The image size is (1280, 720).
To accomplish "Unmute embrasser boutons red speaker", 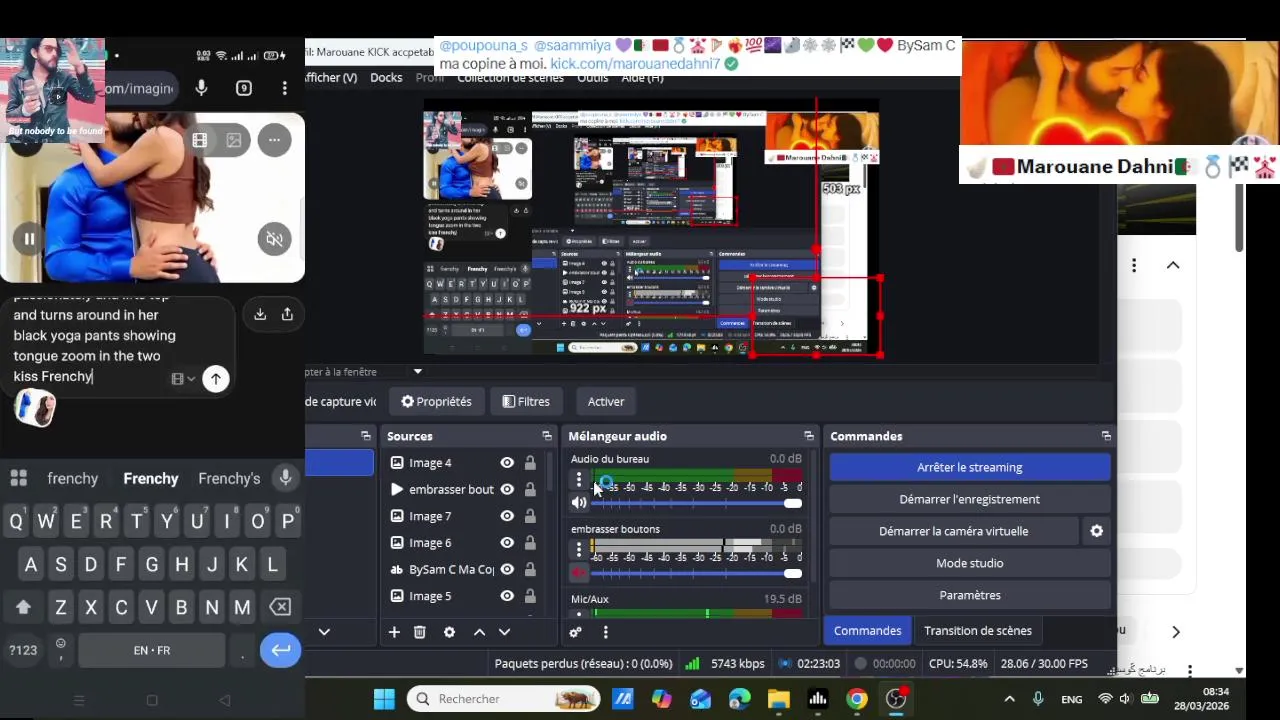I will [x=579, y=573].
